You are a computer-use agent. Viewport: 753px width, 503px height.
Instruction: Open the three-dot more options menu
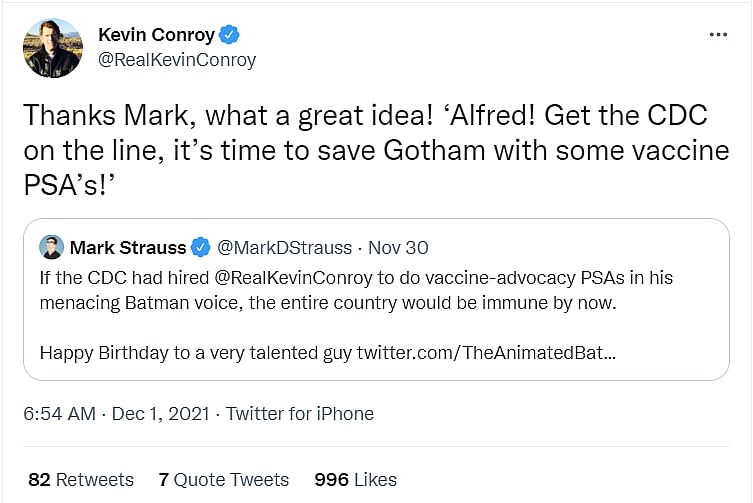coord(718,34)
